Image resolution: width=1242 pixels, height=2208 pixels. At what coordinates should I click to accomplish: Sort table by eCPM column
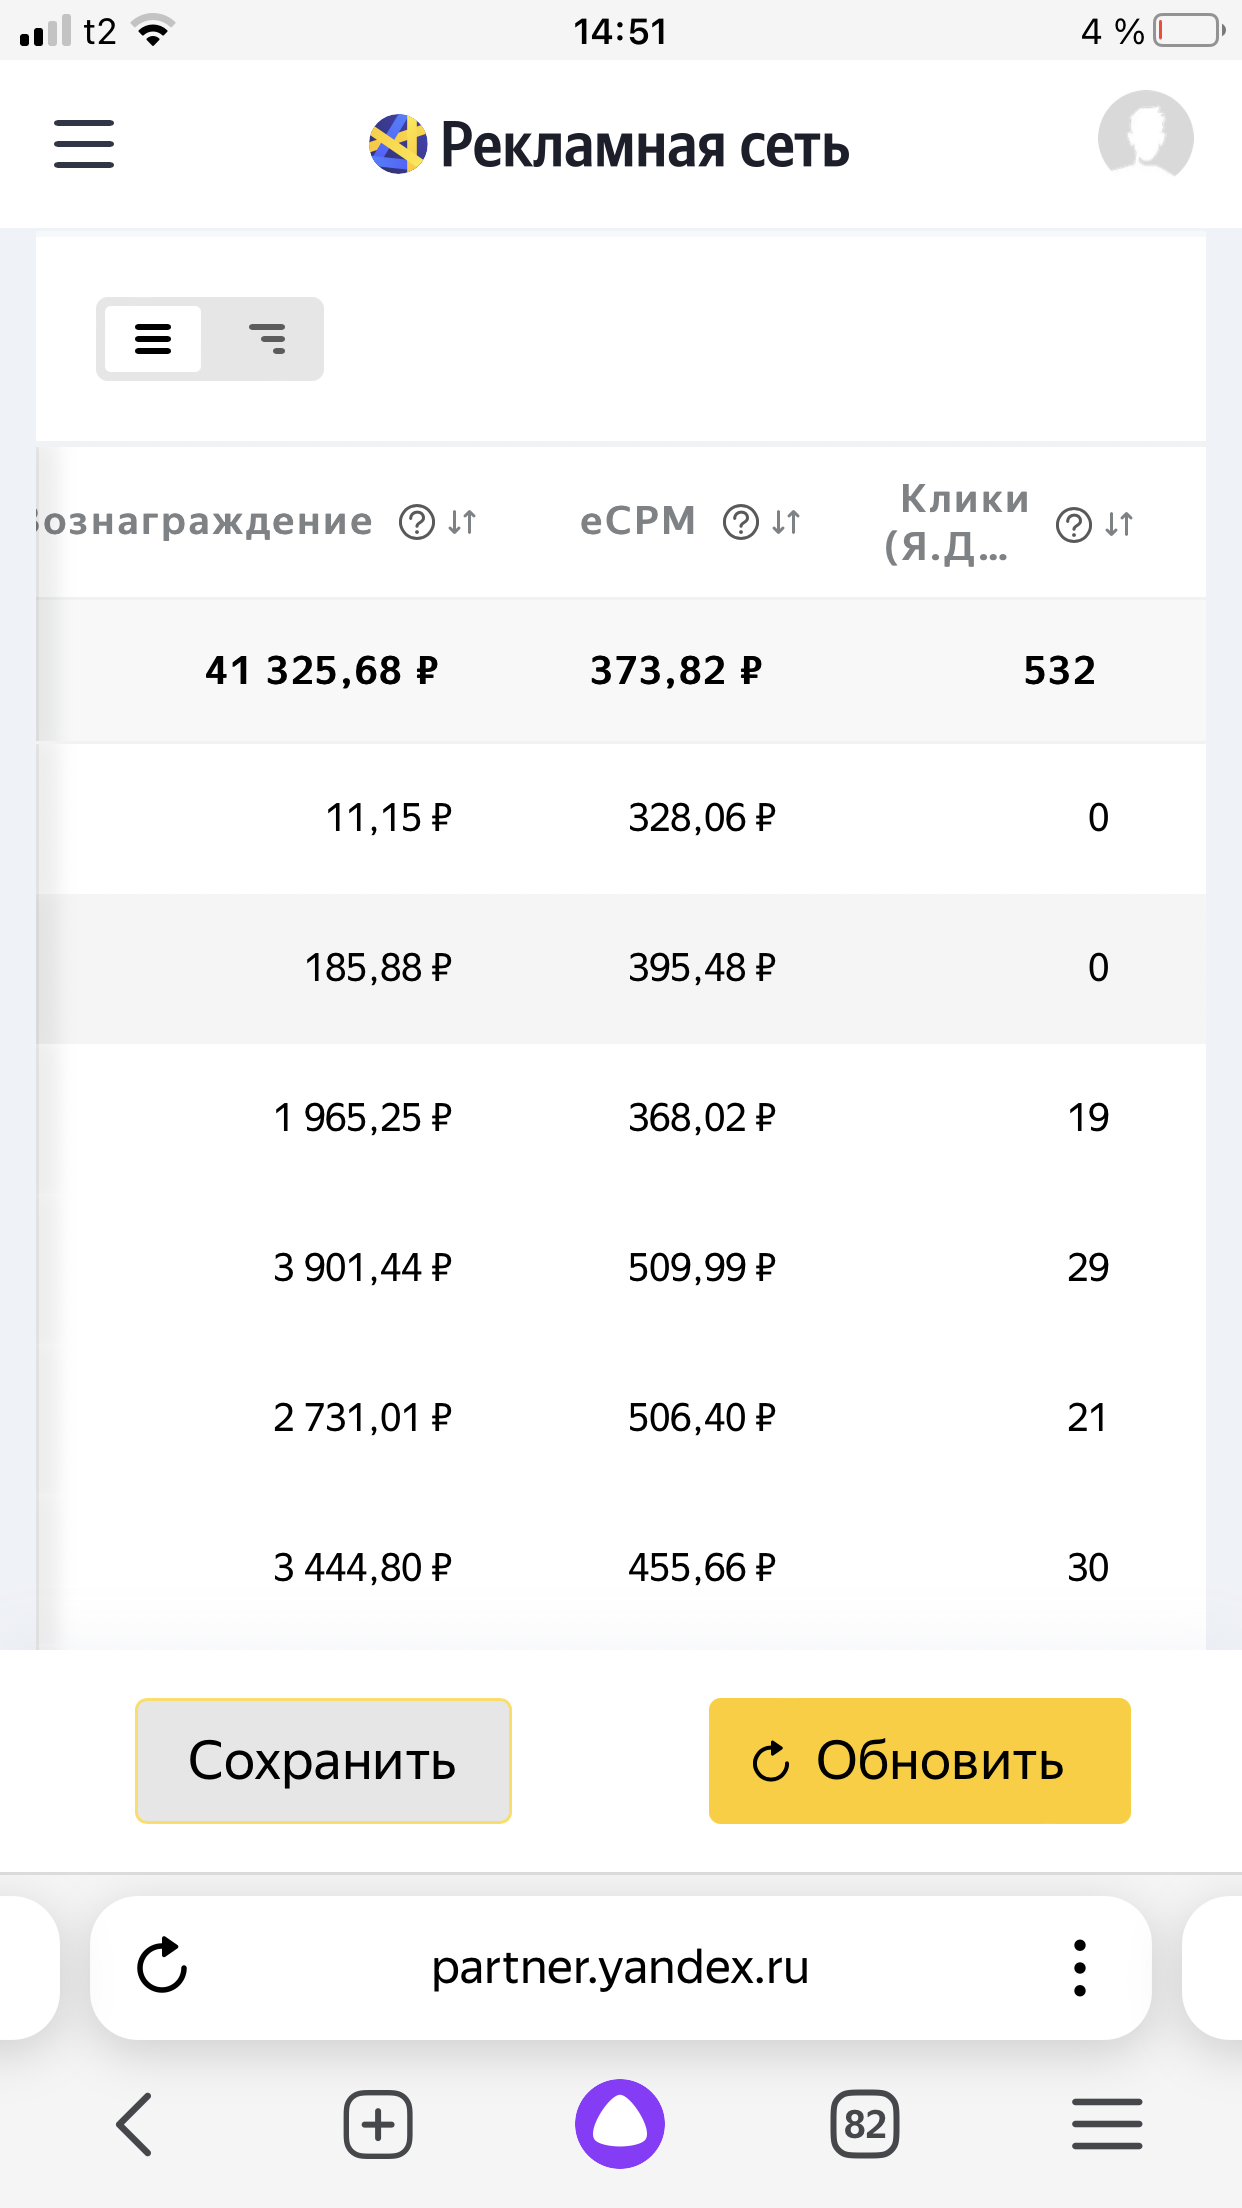[786, 522]
